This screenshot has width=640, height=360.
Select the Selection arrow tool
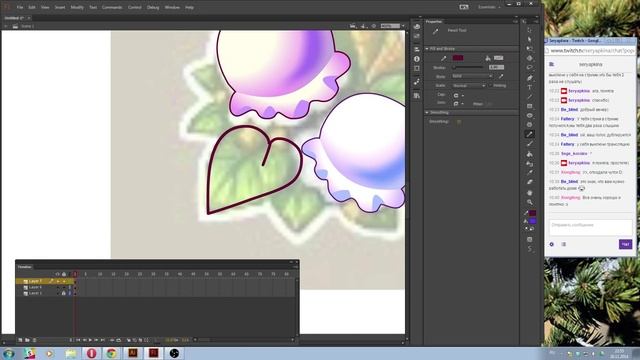click(x=529, y=30)
